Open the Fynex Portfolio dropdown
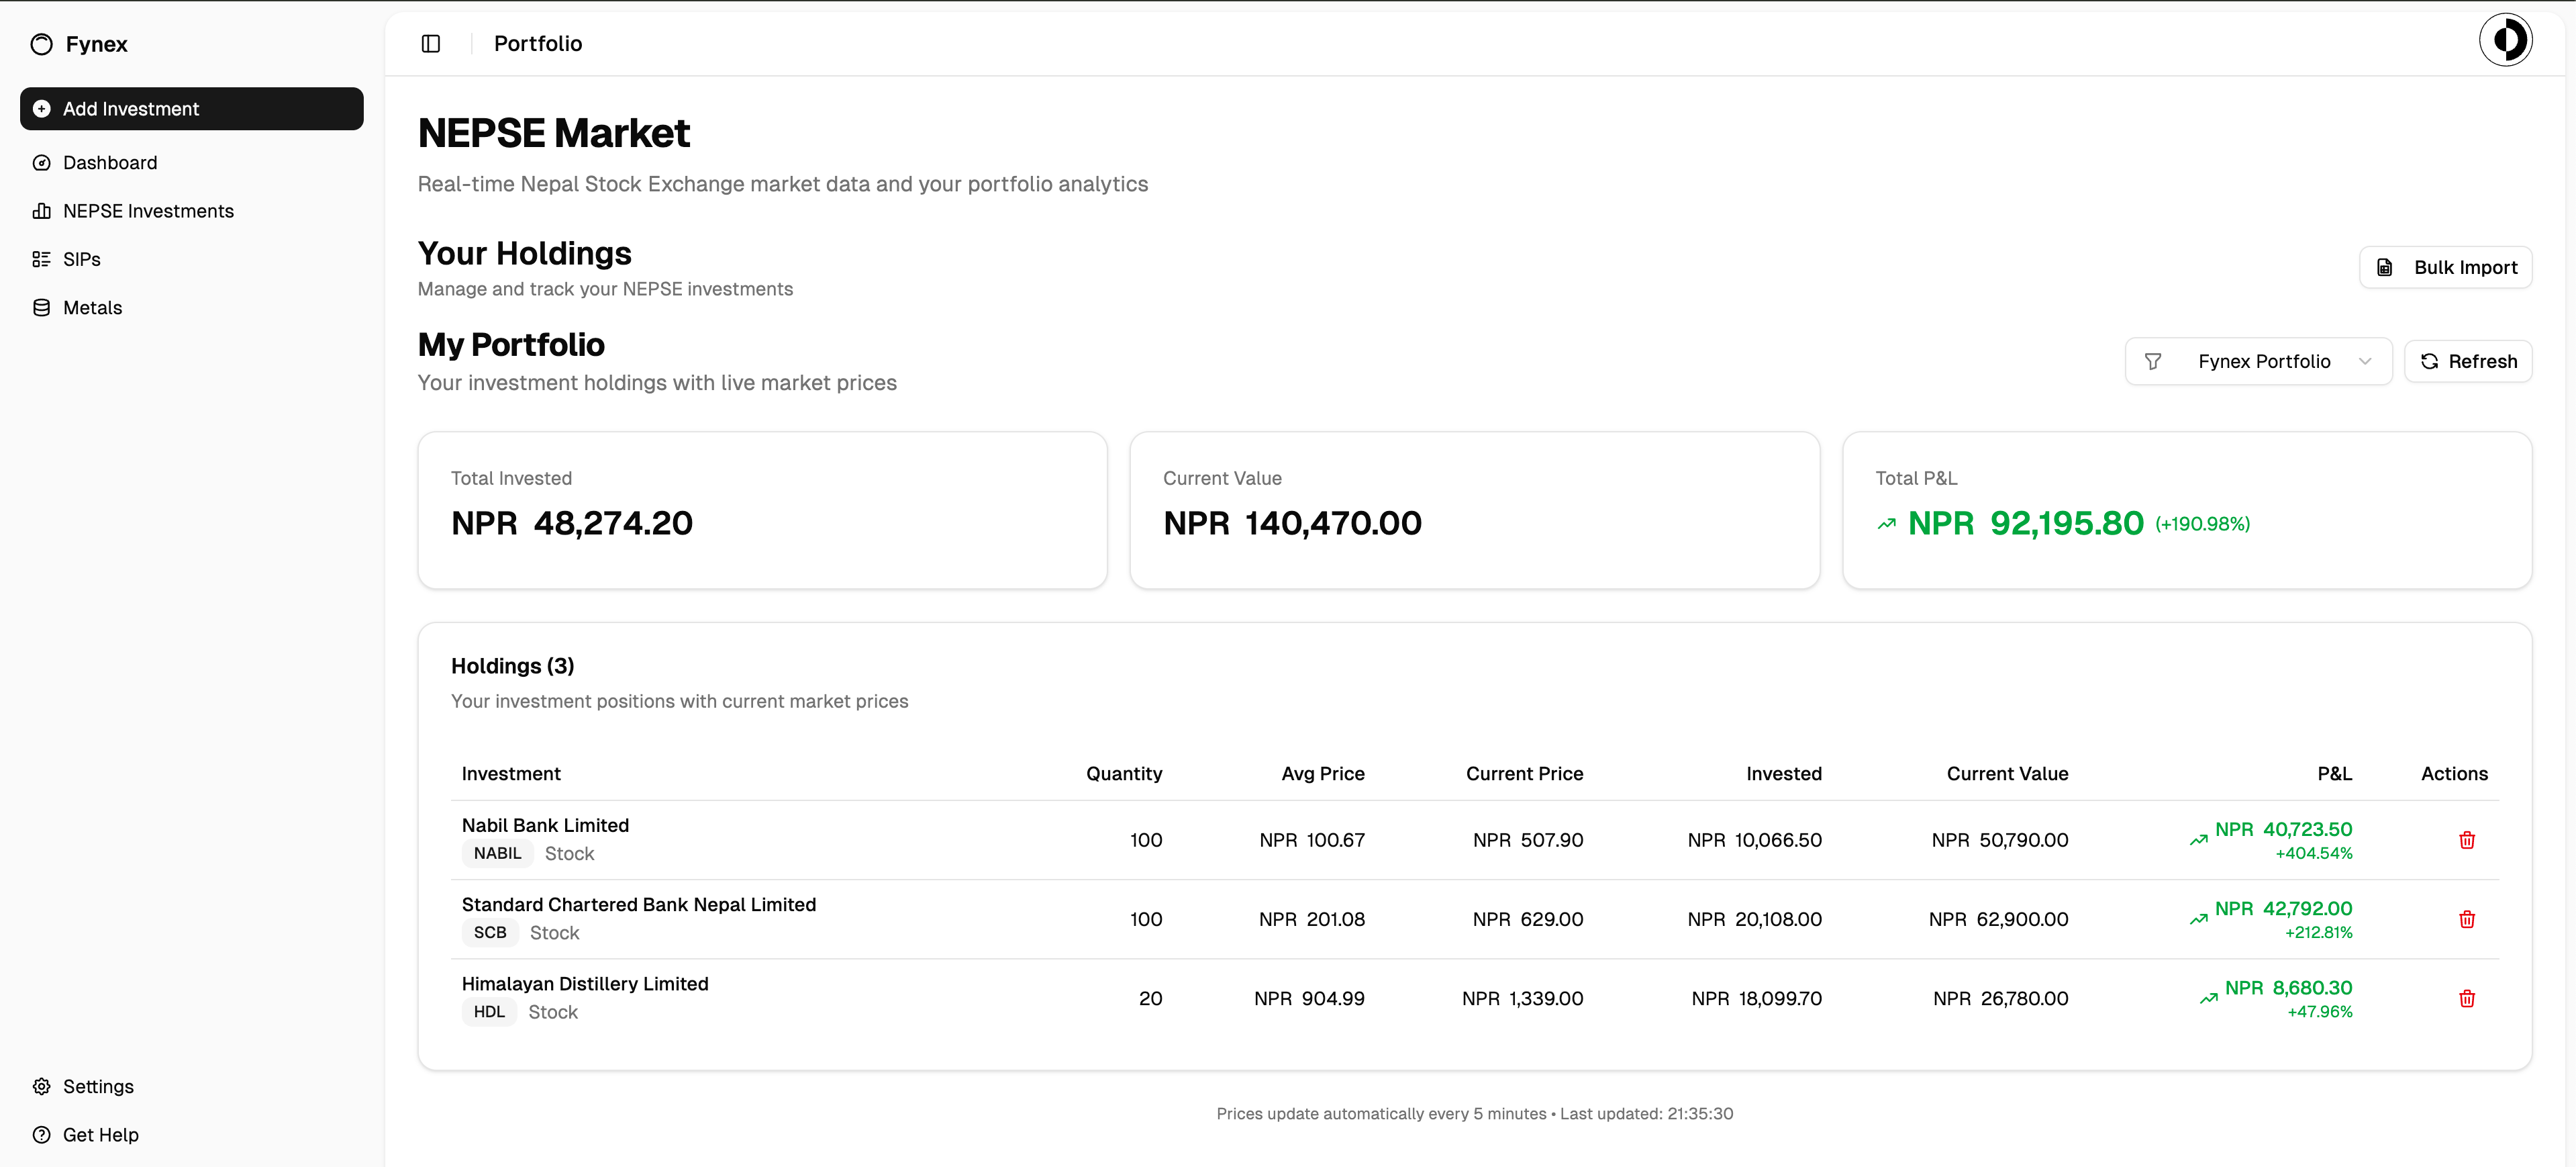Screen dimensions: 2576x1167 [x=2265, y=361]
